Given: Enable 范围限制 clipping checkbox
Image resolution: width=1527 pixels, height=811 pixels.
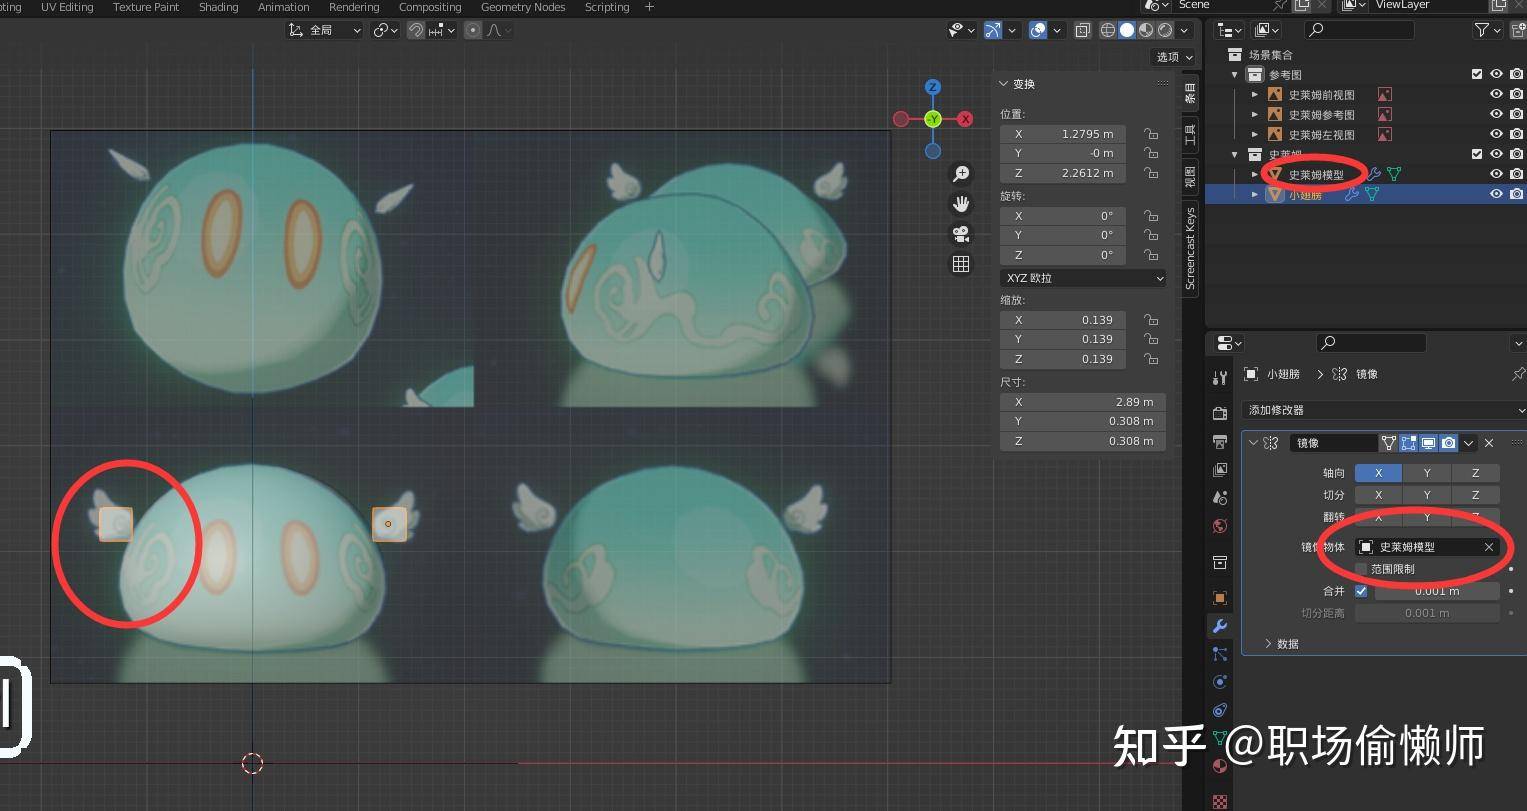Looking at the screenshot, I should (x=1361, y=569).
